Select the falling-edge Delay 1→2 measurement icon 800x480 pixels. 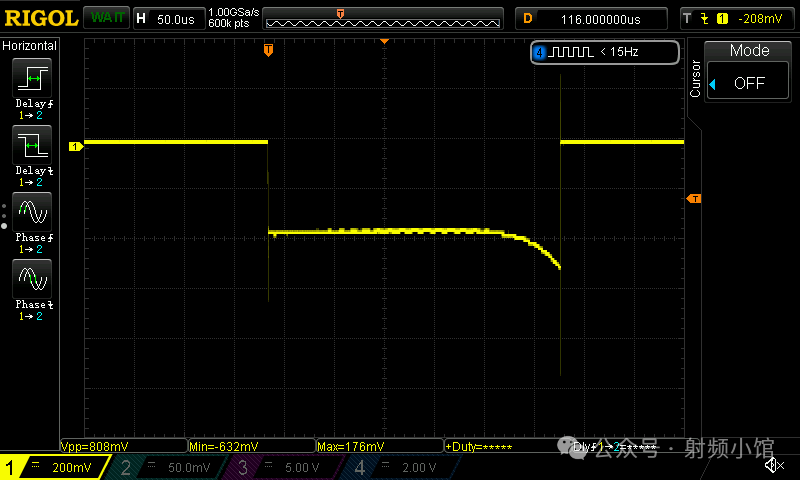31,147
